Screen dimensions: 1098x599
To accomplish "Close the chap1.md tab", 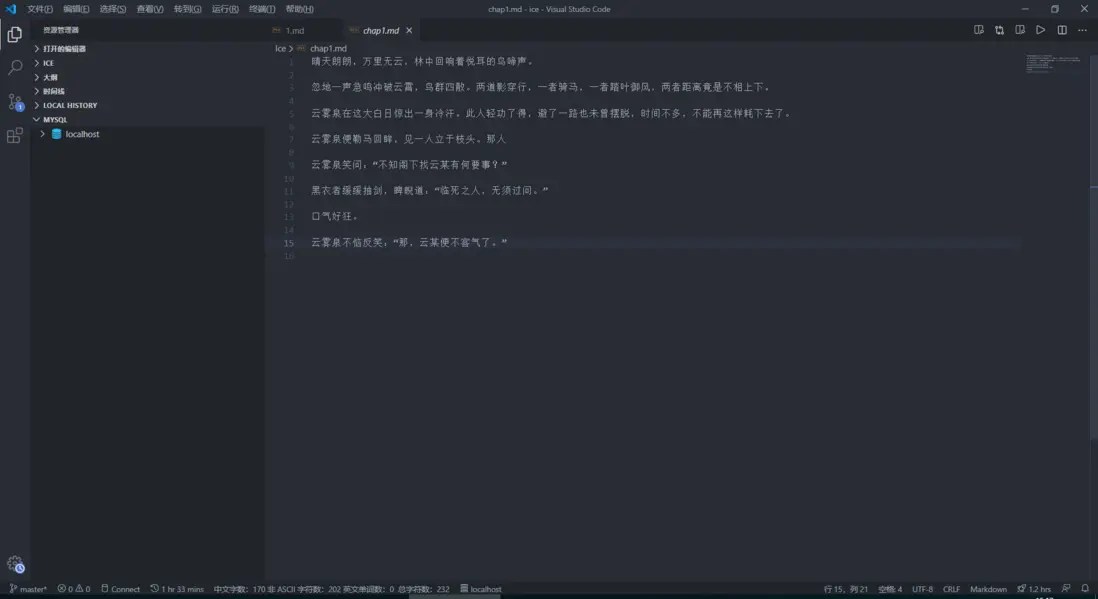I will click(x=409, y=30).
